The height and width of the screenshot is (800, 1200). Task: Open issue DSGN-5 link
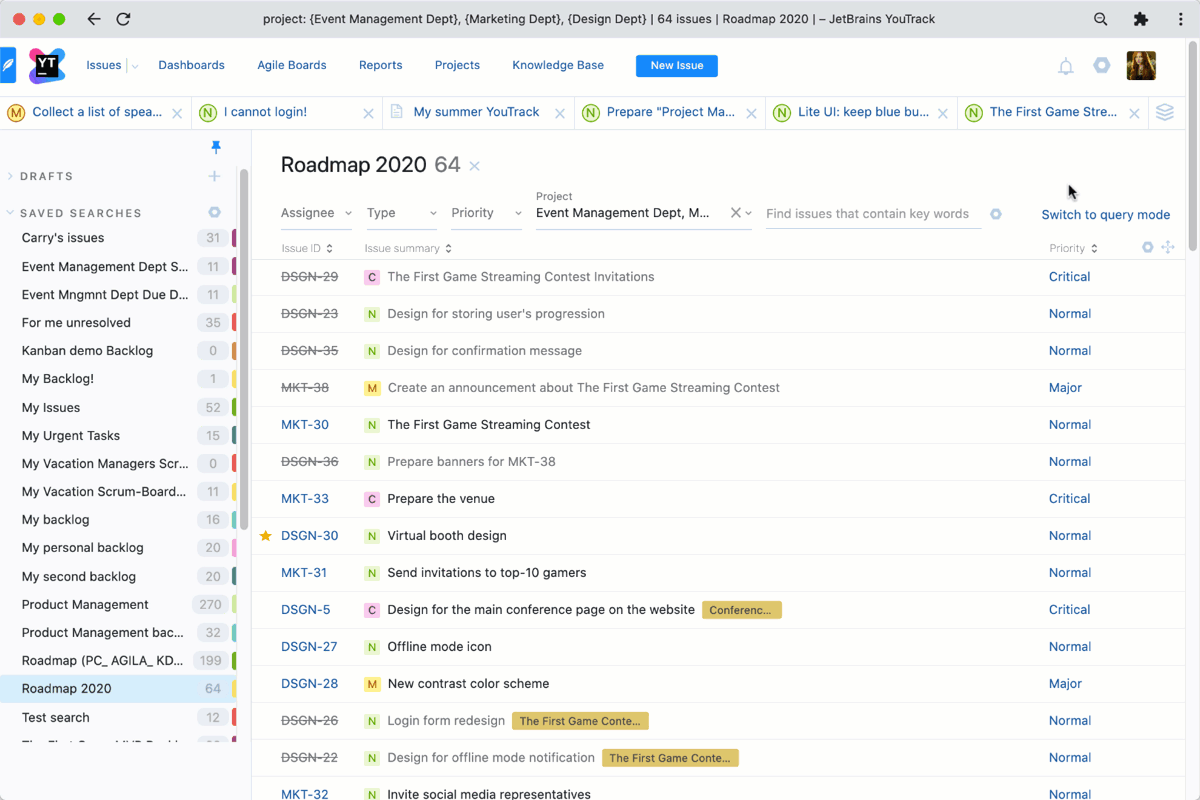click(x=305, y=610)
